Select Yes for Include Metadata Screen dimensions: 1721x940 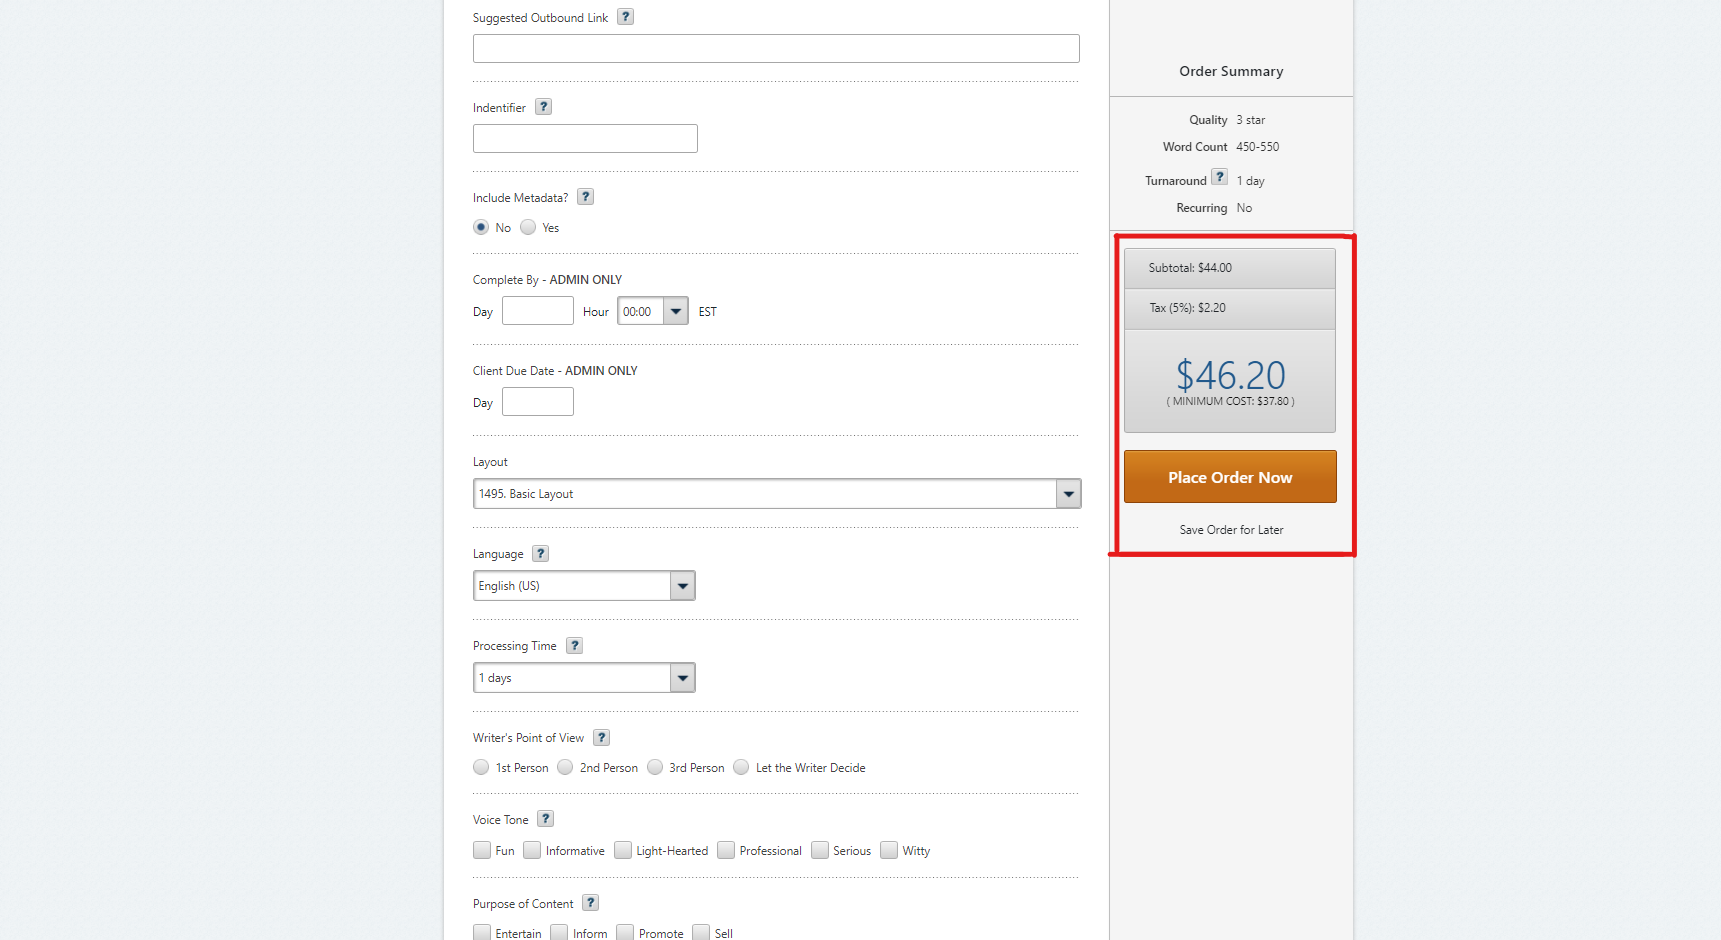point(529,227)
